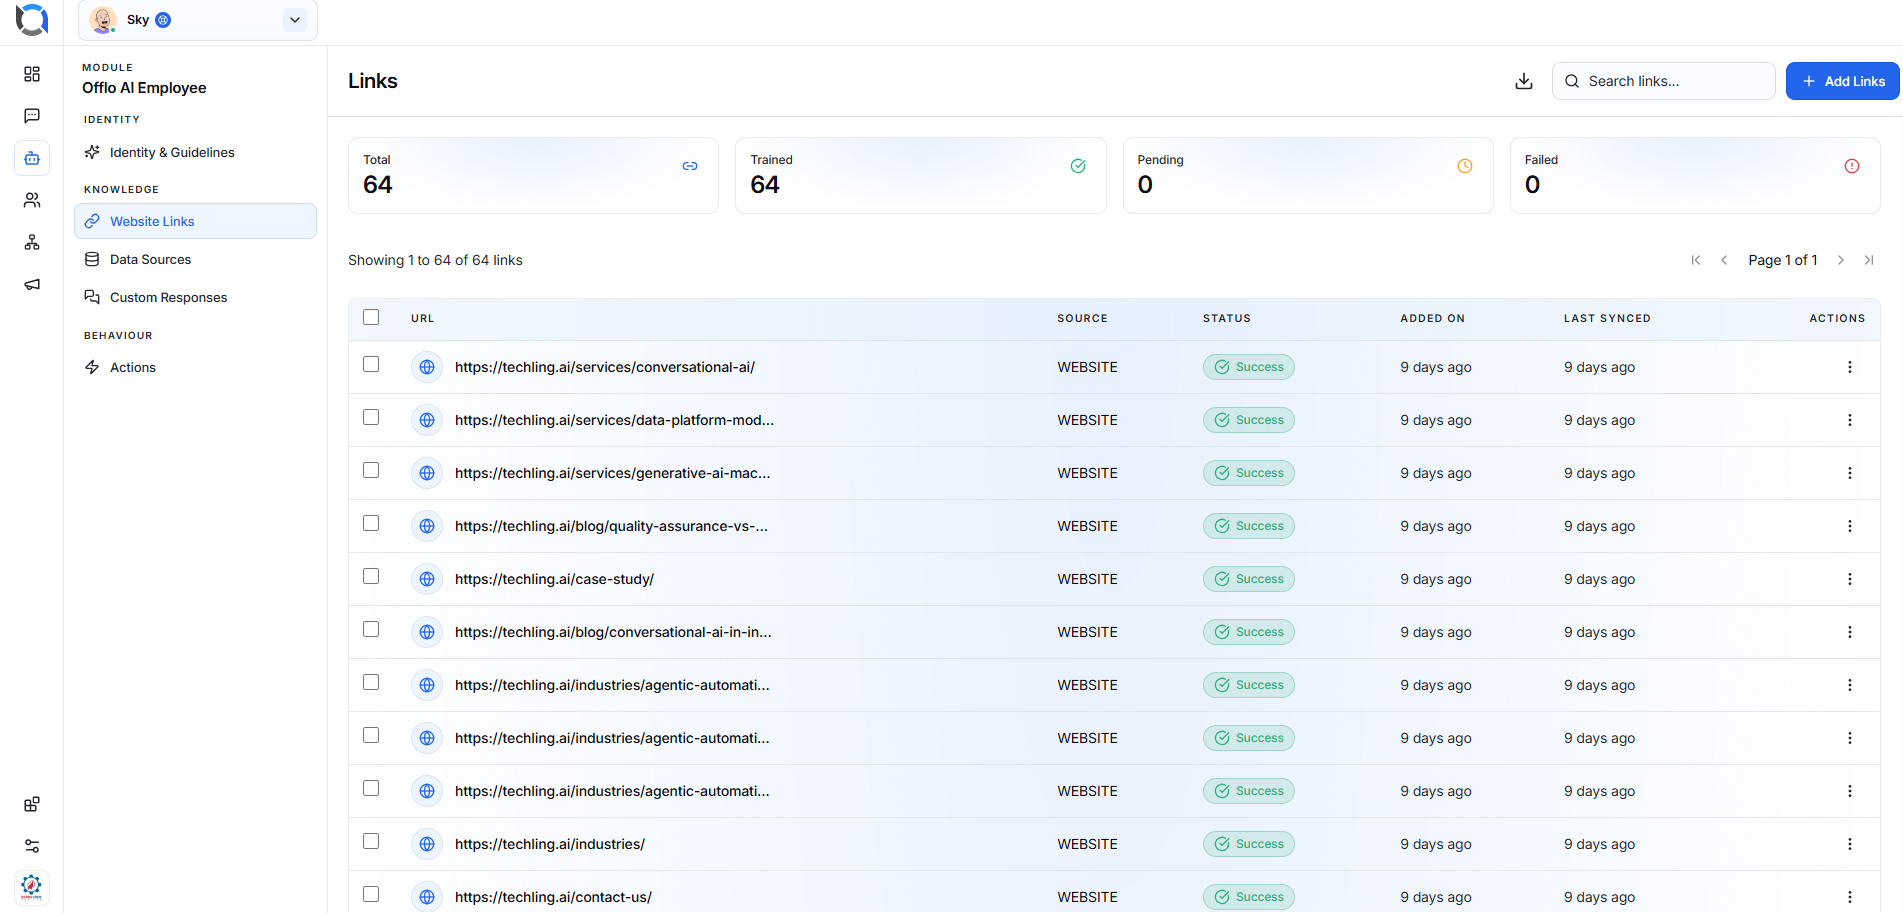
Task: Expand the Sky account dropdown
Action: point(295,20)
